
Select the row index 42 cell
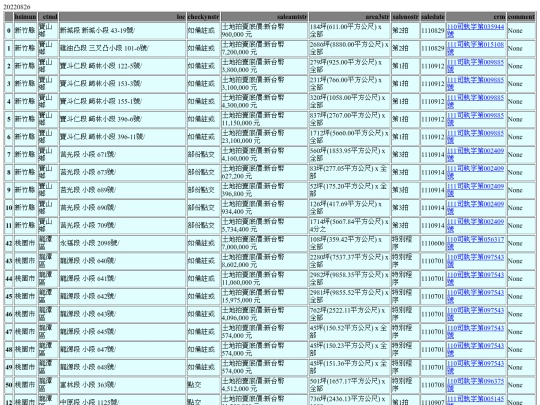click(x=9, y=243)
